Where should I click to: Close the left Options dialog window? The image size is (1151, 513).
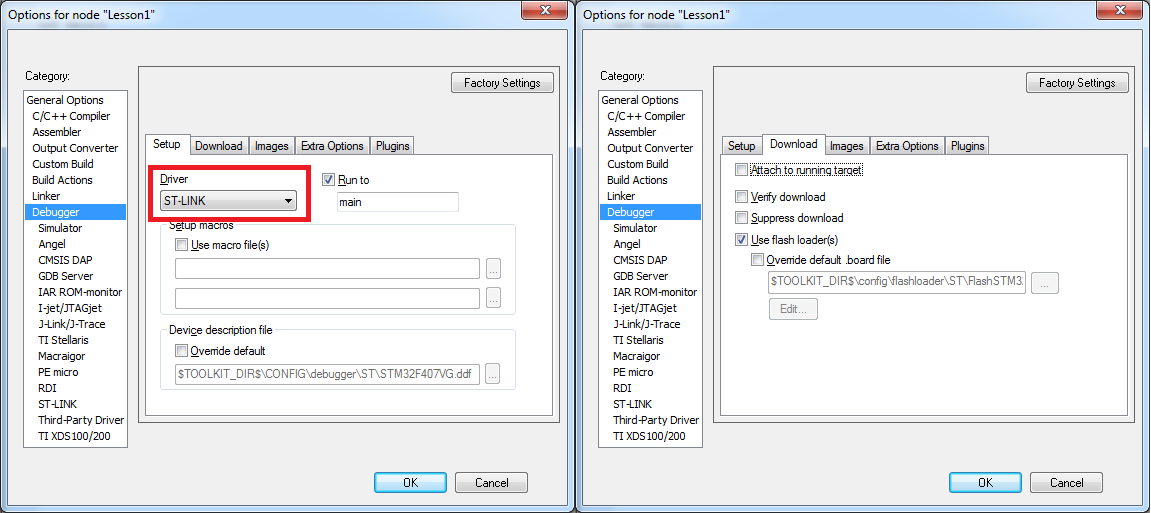click(x=547, y=10)
